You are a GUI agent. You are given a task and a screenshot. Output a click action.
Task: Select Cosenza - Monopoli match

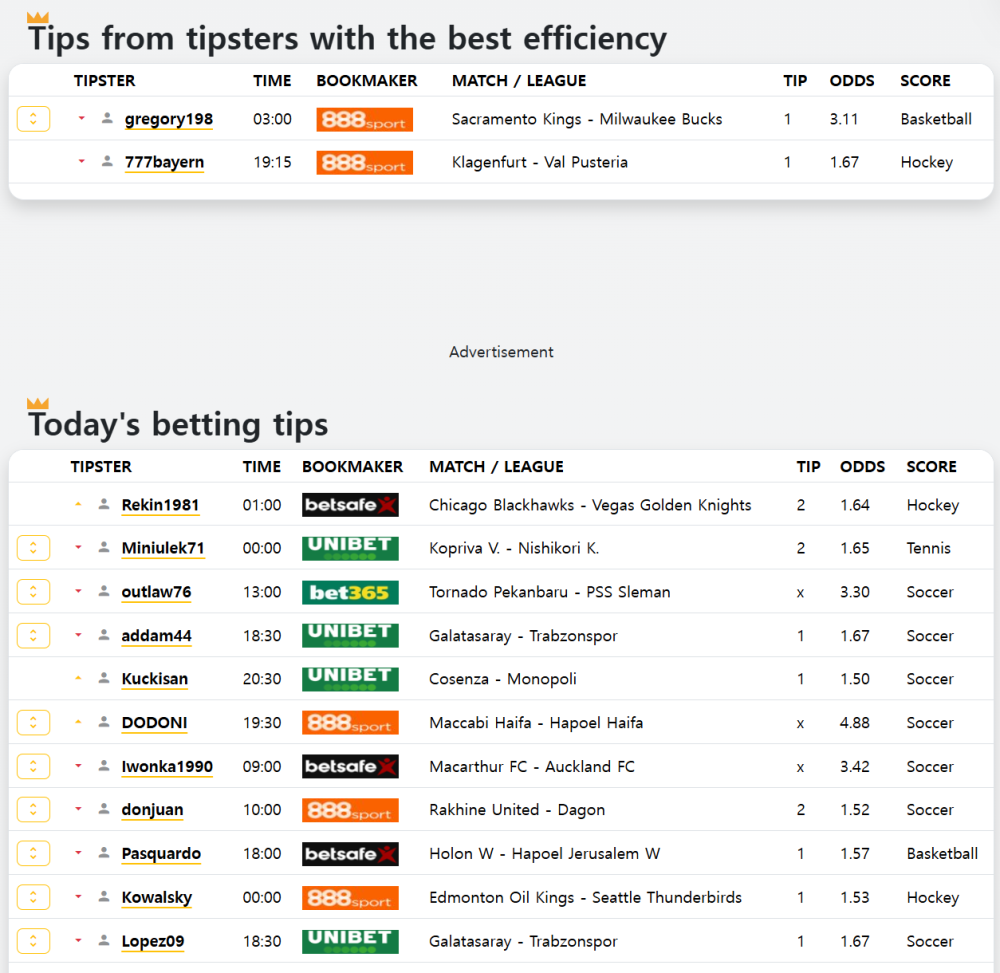(x=503, y=679)
